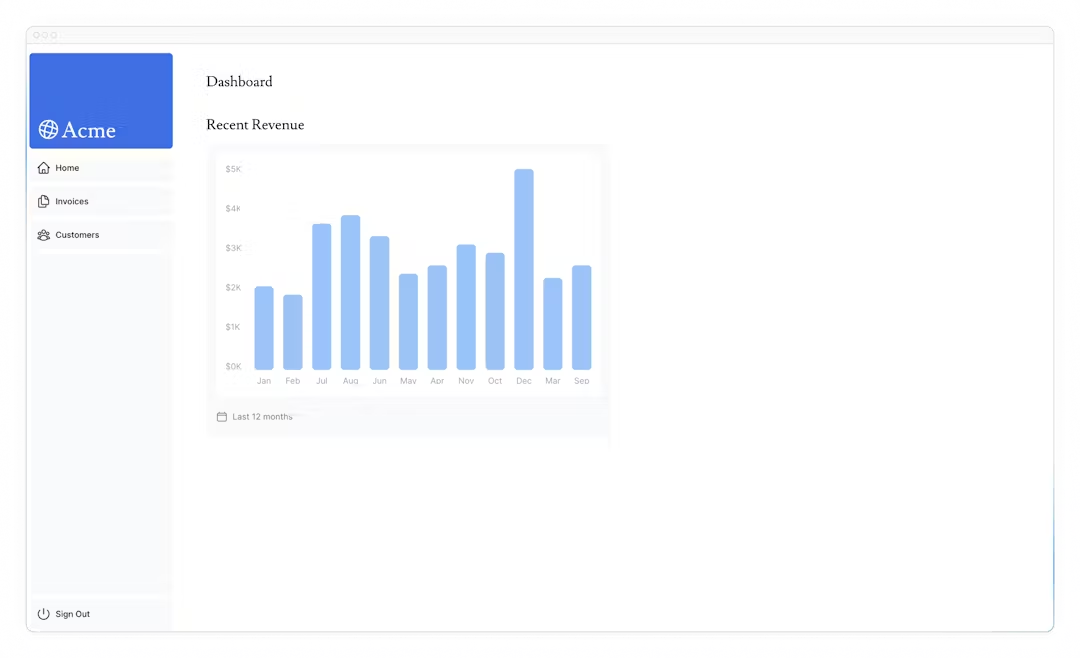Click the Acme brand name text
This screenshot has width=1080, height=658.
click(x=88, y=130)
